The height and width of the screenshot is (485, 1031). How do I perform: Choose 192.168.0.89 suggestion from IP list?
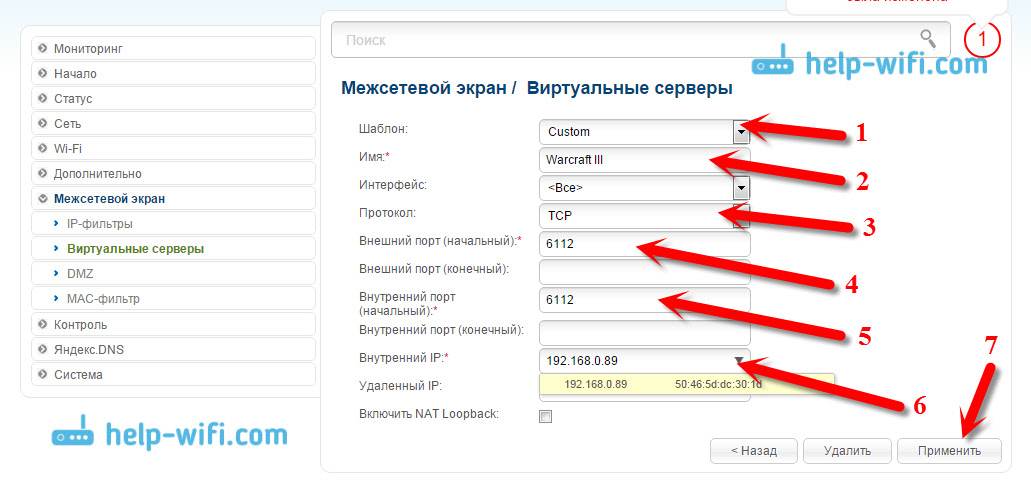coord(596,384)
